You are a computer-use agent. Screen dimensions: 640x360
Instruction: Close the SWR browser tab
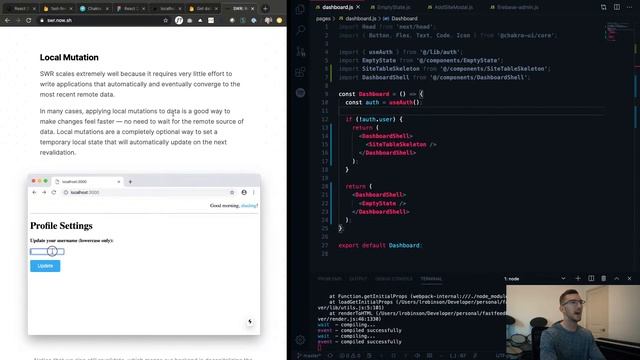pos(253,8)
